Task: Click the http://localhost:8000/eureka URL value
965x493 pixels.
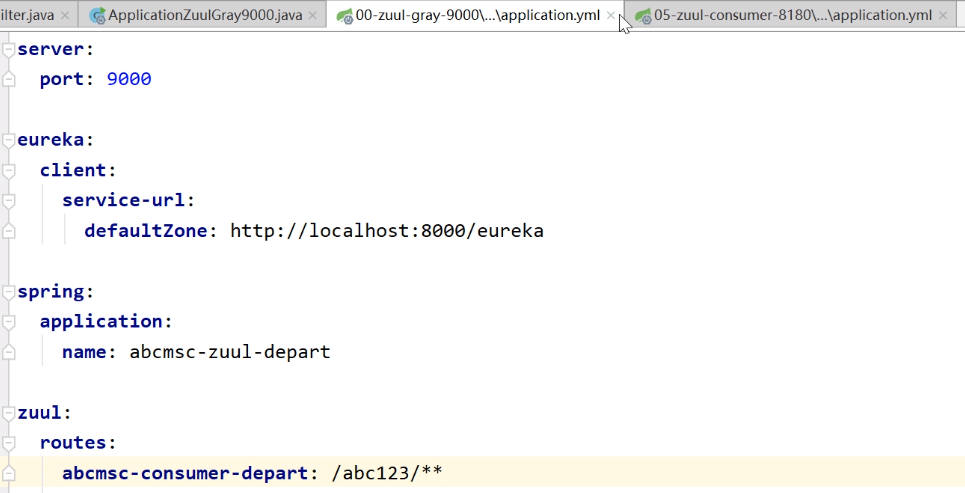Action: 386,231
